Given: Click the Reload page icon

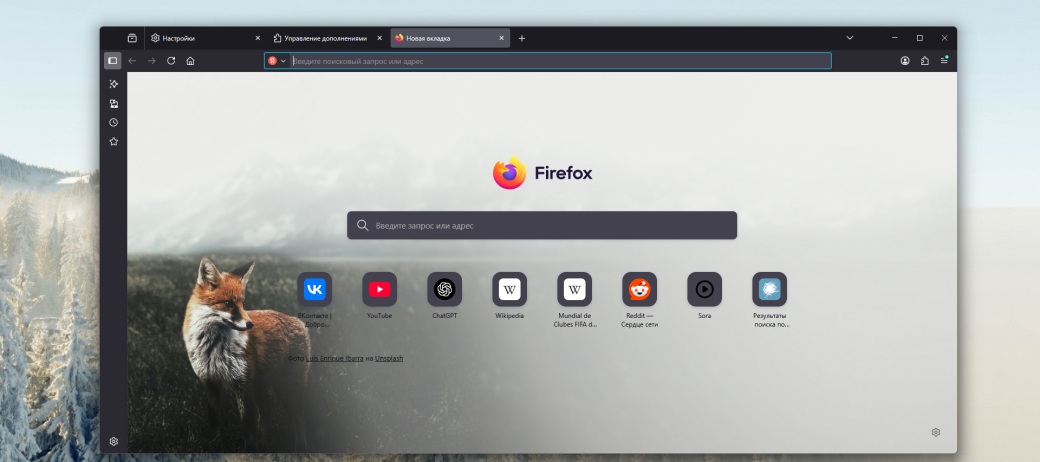Looking at the screenshot, I should click(171, 61).
